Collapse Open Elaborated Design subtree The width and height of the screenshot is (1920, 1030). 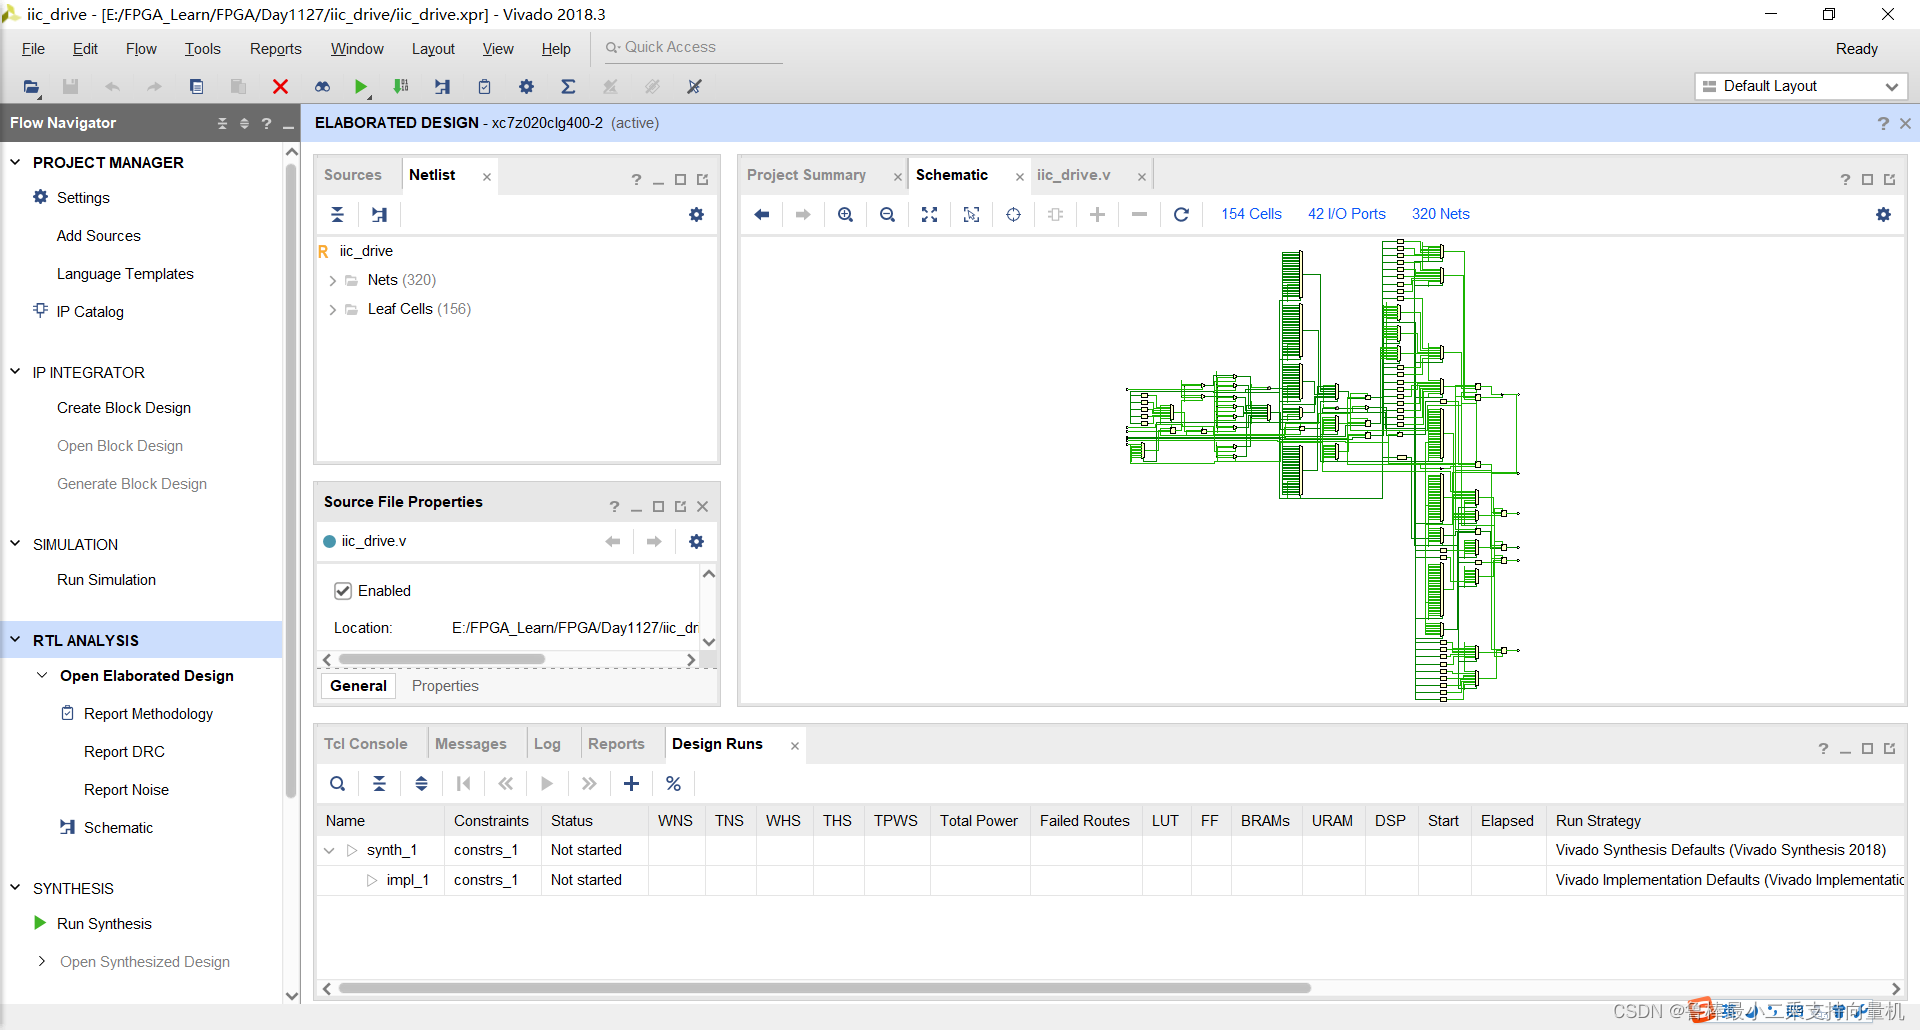[x=42, y=676]
